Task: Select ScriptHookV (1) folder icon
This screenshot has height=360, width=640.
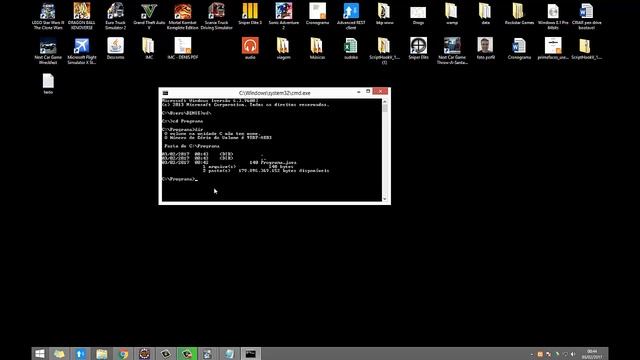Action: [x=384, y=51]
